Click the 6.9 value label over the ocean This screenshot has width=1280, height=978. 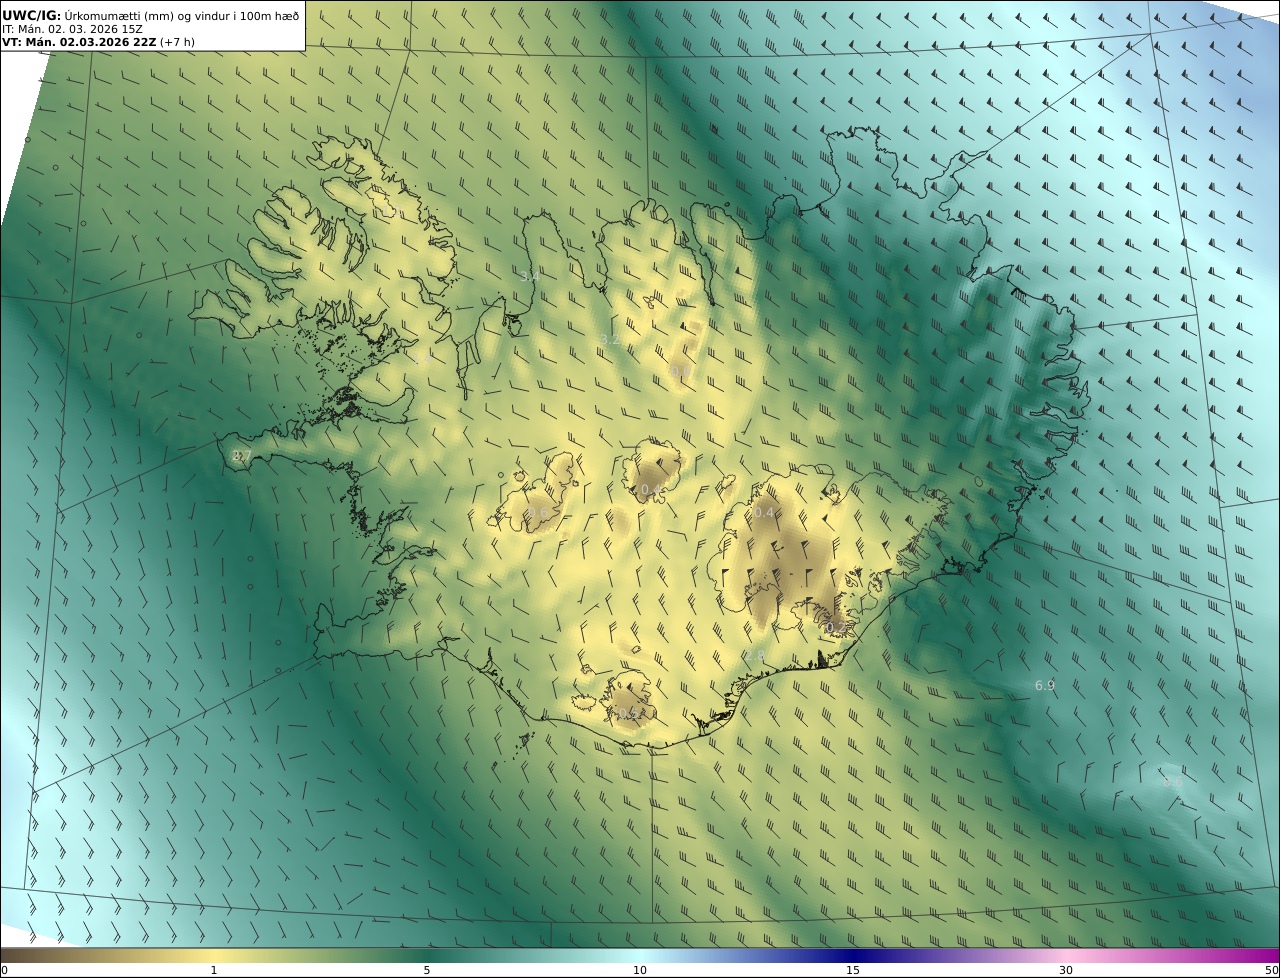pyautogui.click(x=1044, y=685)
